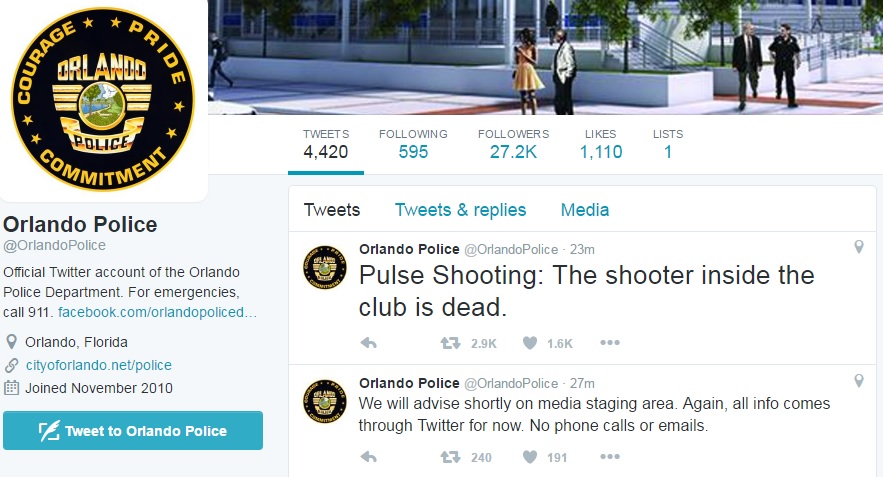Select the Tweets tab

(x=332, y=210)
